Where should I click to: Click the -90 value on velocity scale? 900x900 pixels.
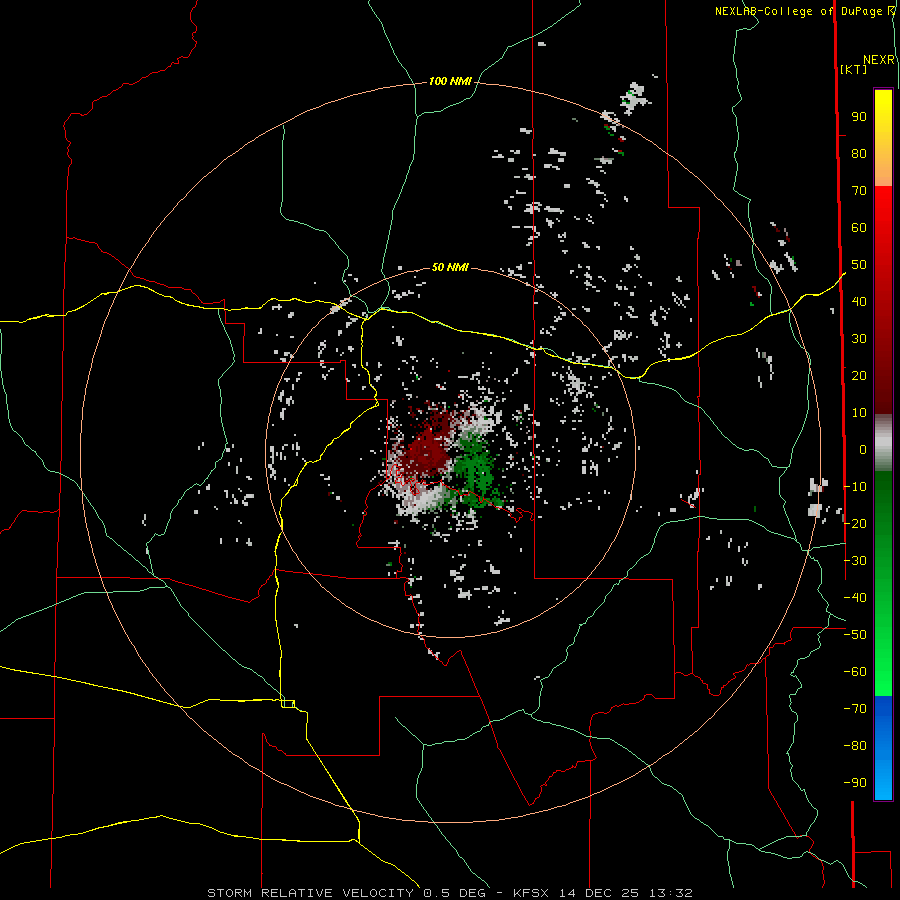click(855, 783)
